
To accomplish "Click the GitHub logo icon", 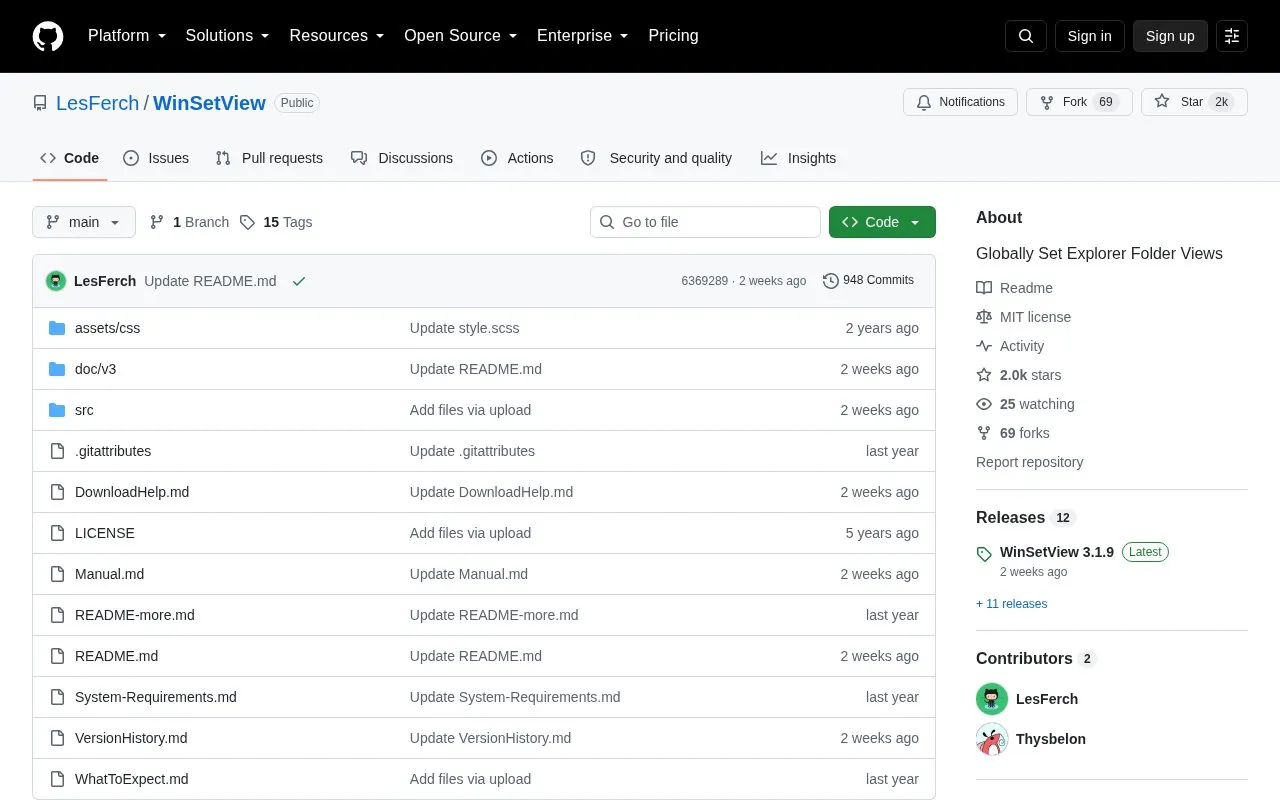I will [x=48, y=36].
